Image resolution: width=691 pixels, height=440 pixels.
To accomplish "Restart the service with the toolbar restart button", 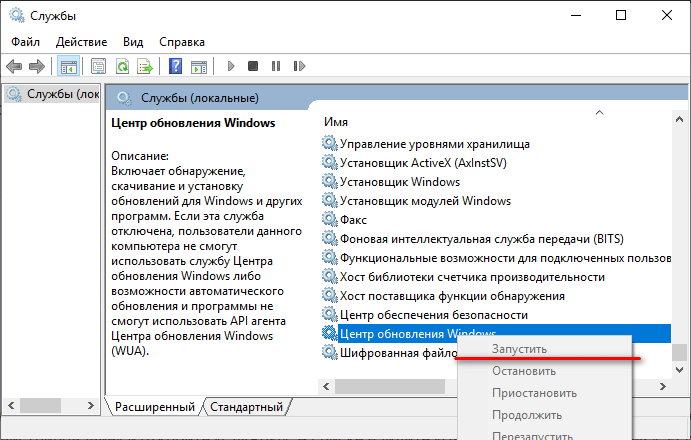I will (299, 66).
